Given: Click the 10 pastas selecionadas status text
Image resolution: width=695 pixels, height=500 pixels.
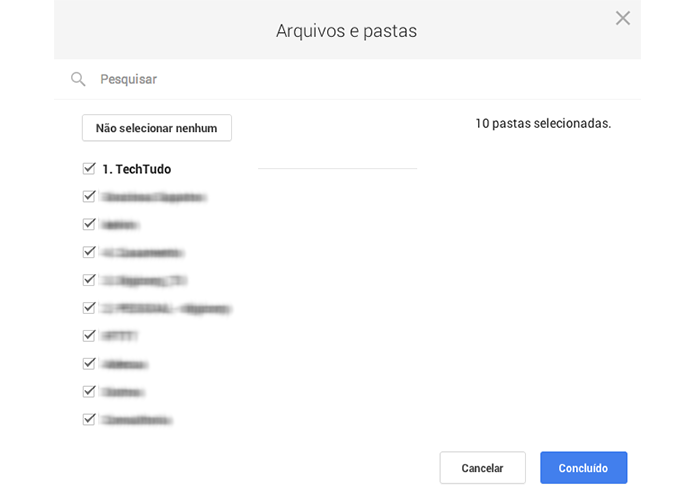Looking at the screenshot, I should pyautogui.click(x=543, y=123).
